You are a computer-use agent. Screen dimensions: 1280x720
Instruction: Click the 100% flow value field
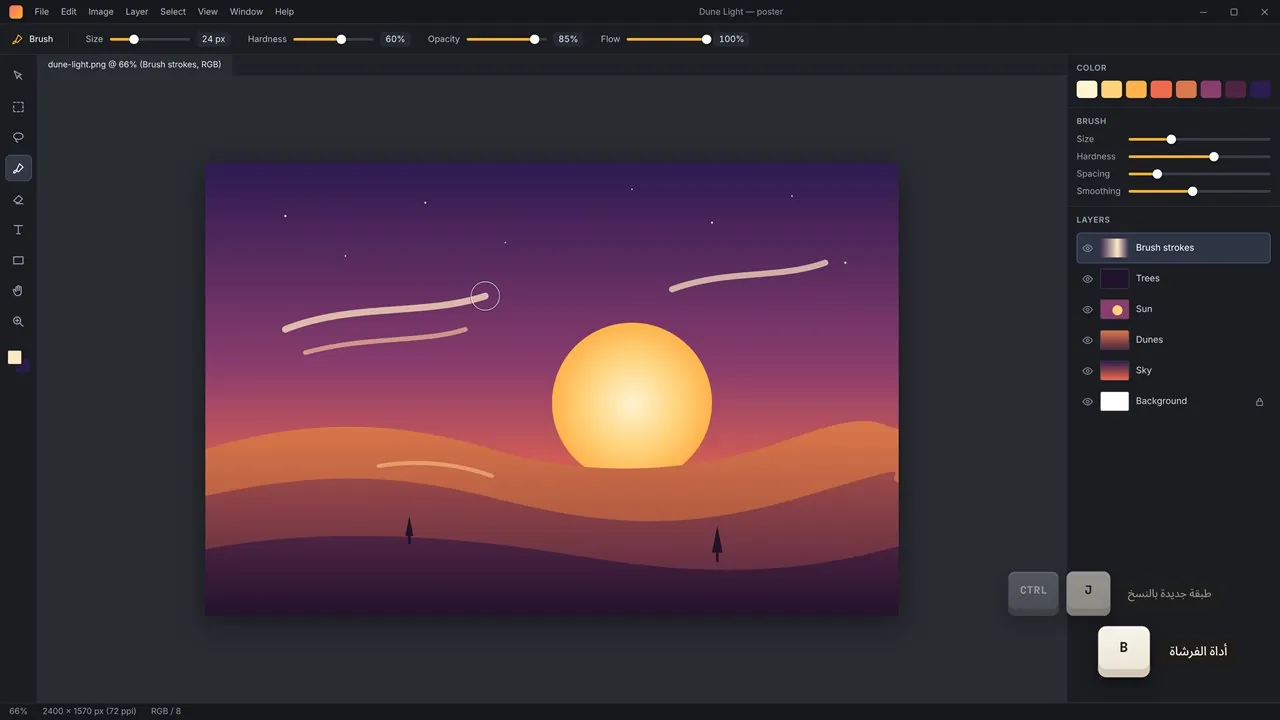[x=731, y=39]
